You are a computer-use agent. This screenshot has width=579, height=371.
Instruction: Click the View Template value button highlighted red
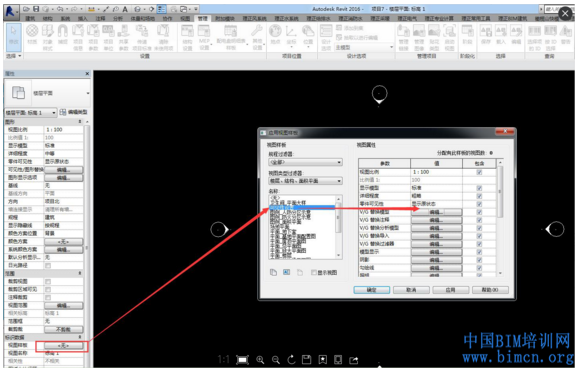pyautogui.click(x=64, y=346)
